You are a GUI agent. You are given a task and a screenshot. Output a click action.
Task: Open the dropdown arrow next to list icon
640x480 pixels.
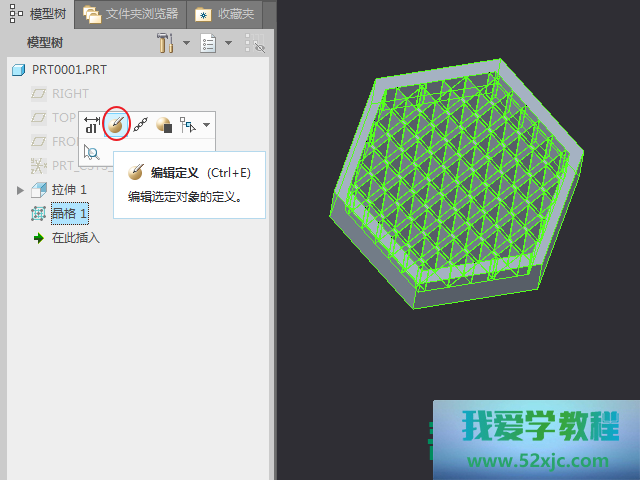pyautogui.click(x=228, y=43)
